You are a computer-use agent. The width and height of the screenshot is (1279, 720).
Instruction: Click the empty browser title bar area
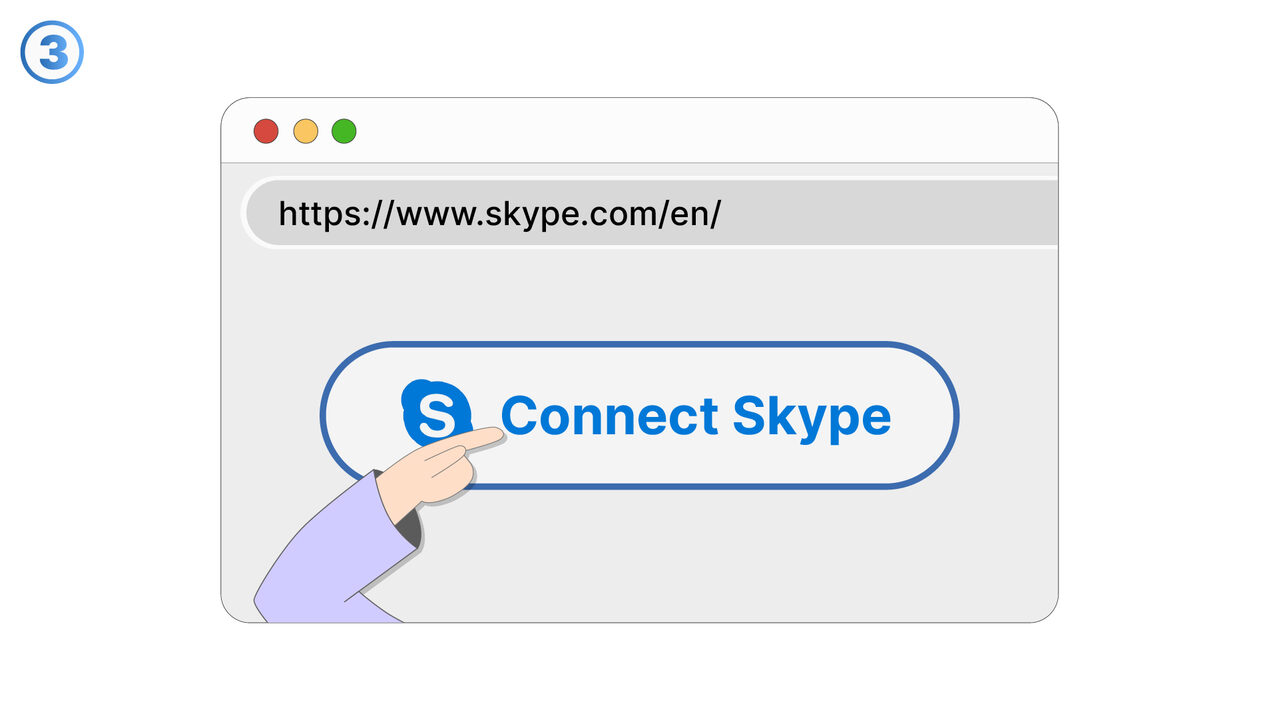(x=700, y=131)
